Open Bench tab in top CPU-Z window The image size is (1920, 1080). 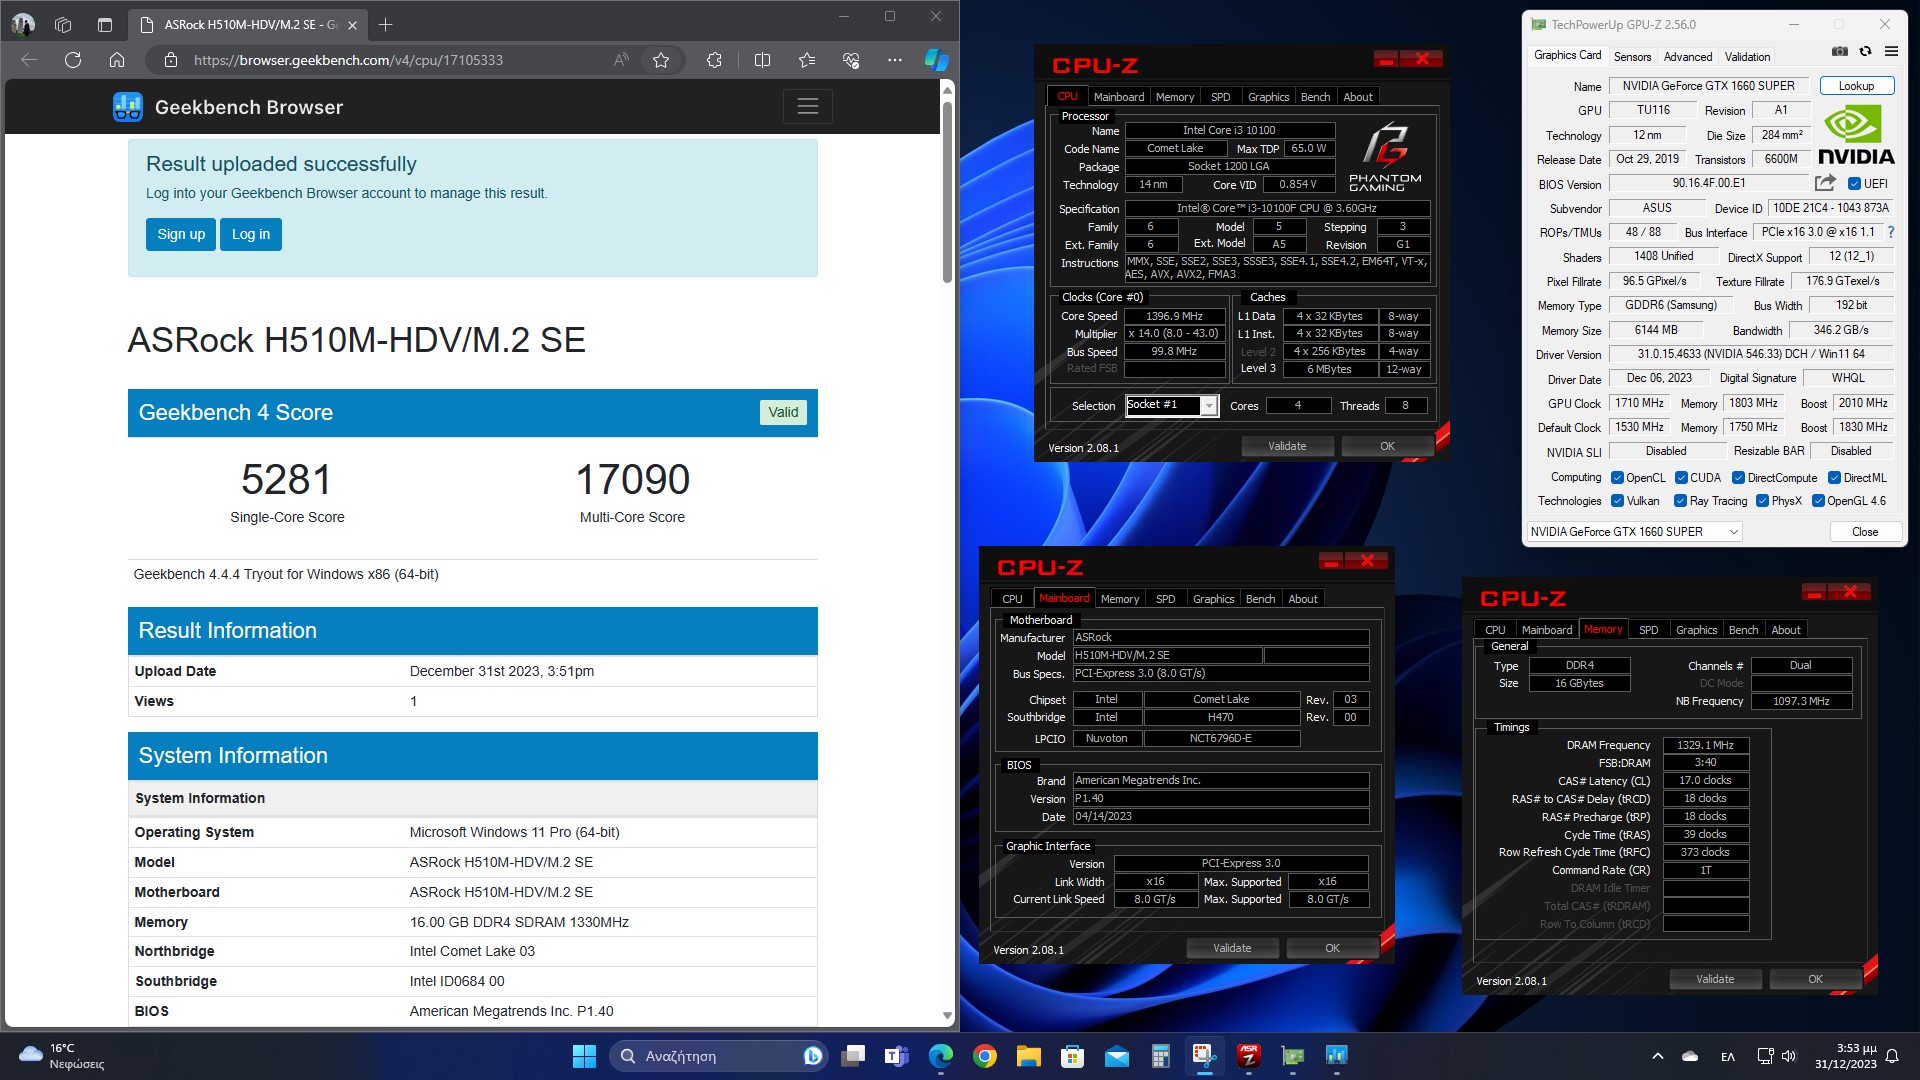[x=1315, y=97]
